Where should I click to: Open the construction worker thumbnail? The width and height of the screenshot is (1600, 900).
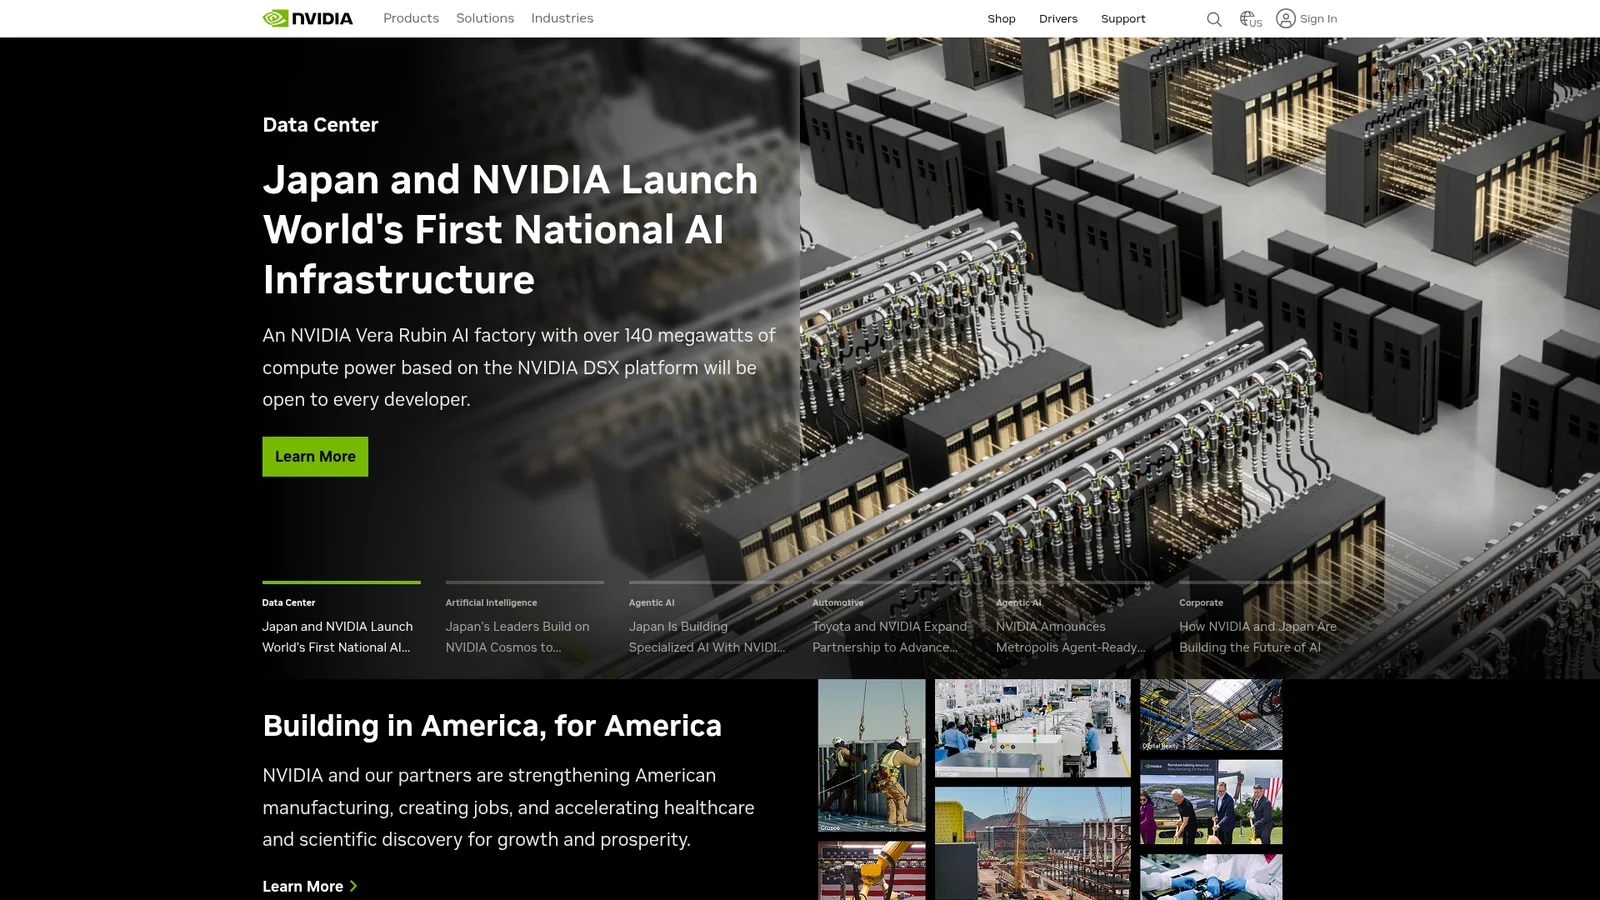[x=872, y=756]
